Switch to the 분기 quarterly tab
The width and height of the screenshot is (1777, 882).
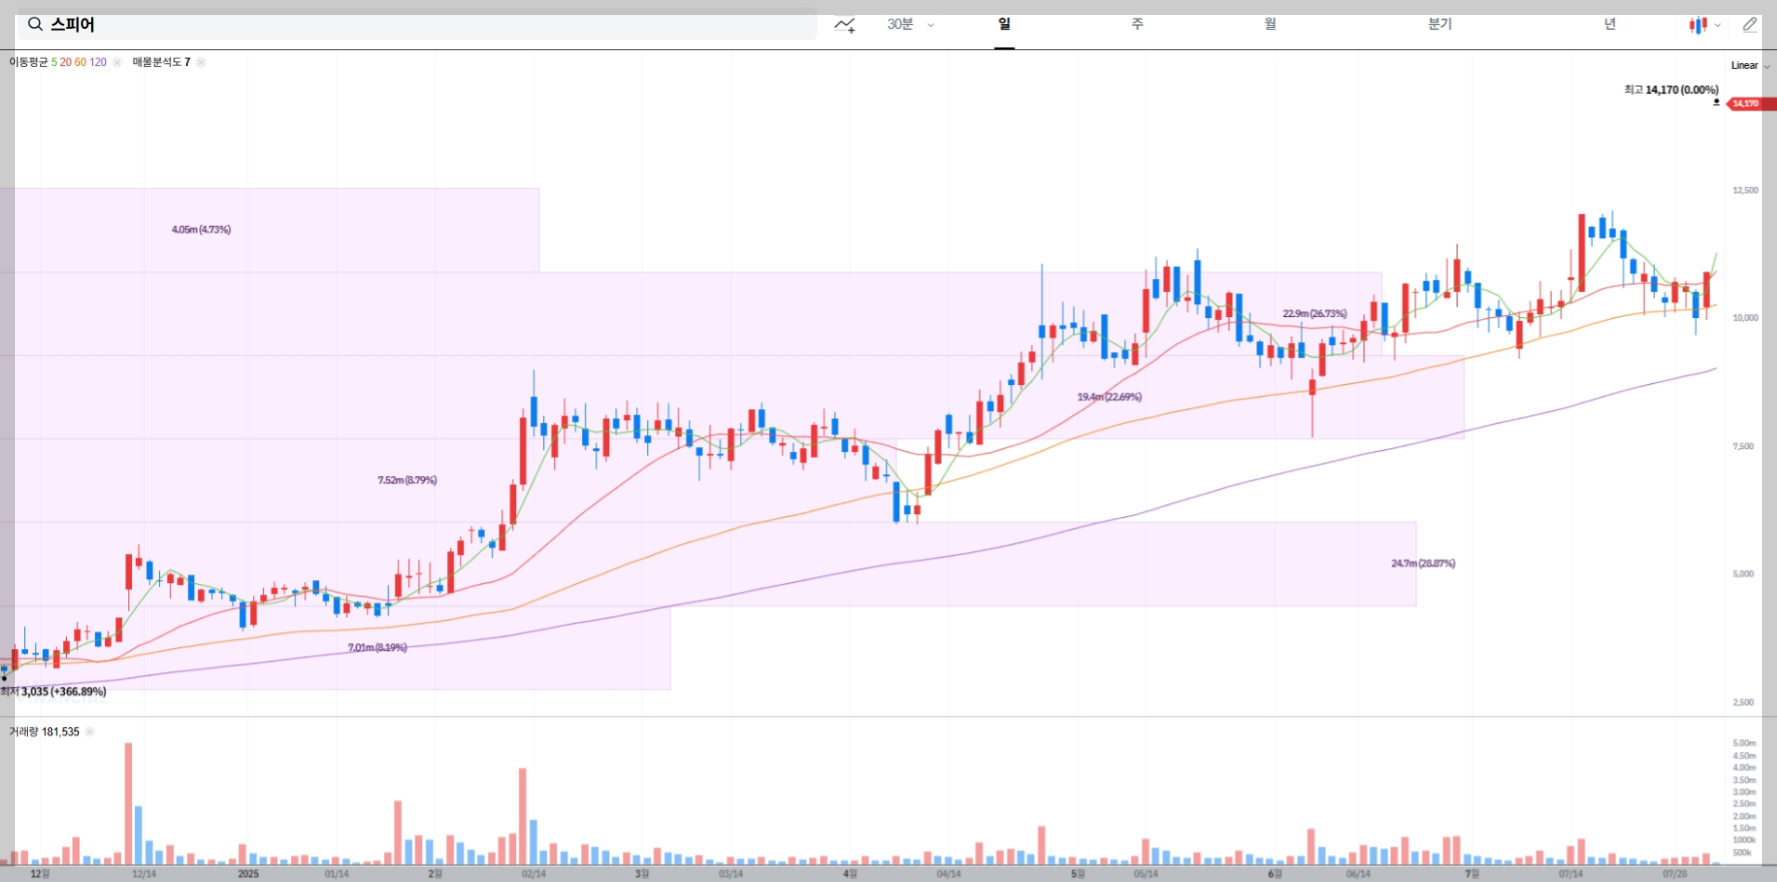[1439, 24]
